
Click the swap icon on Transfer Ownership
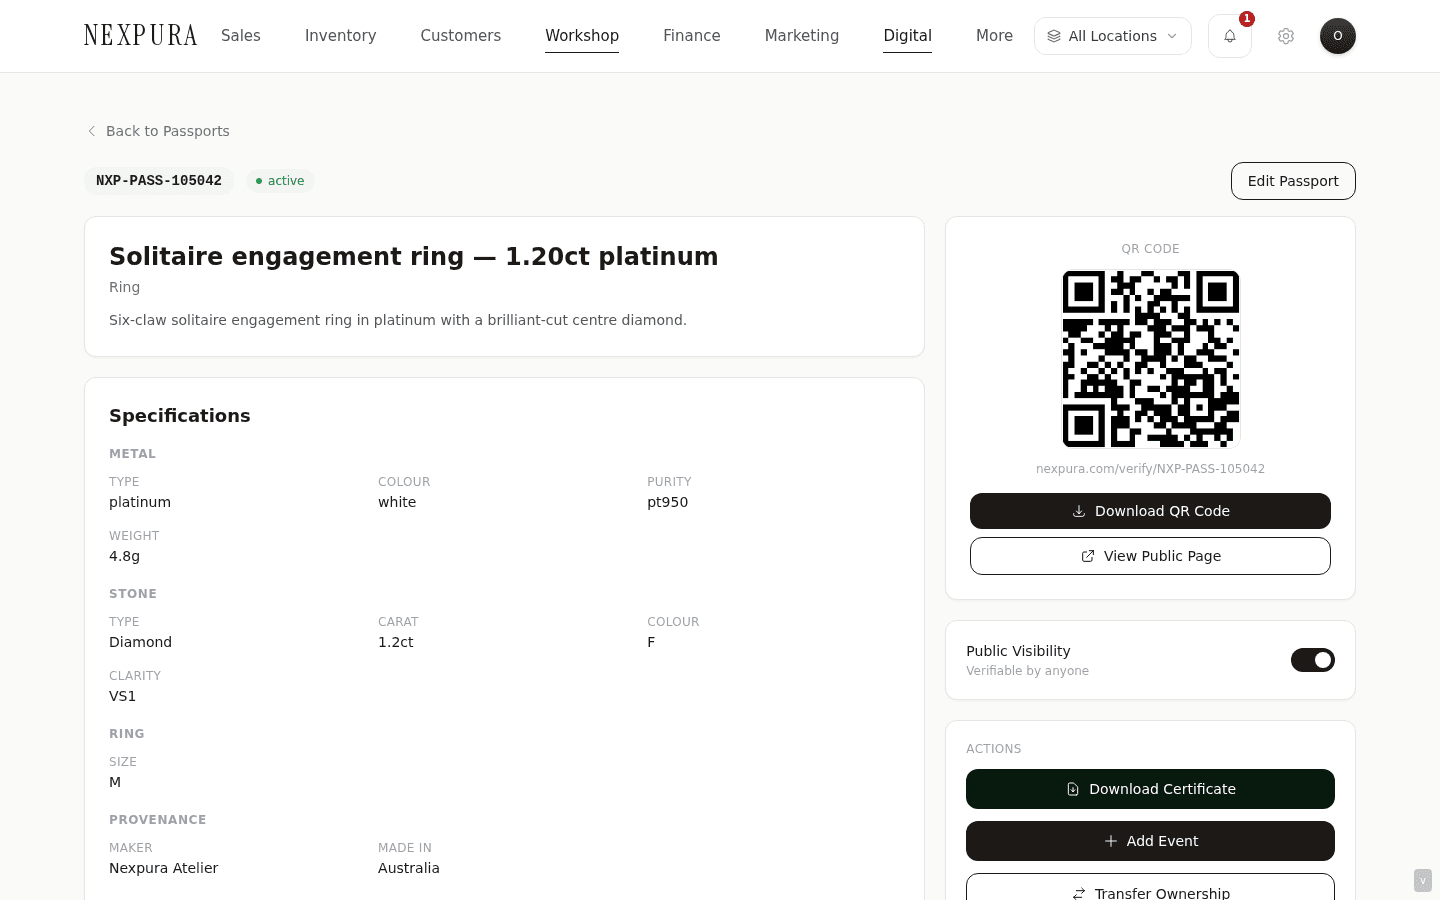(x=1079, y=893)
